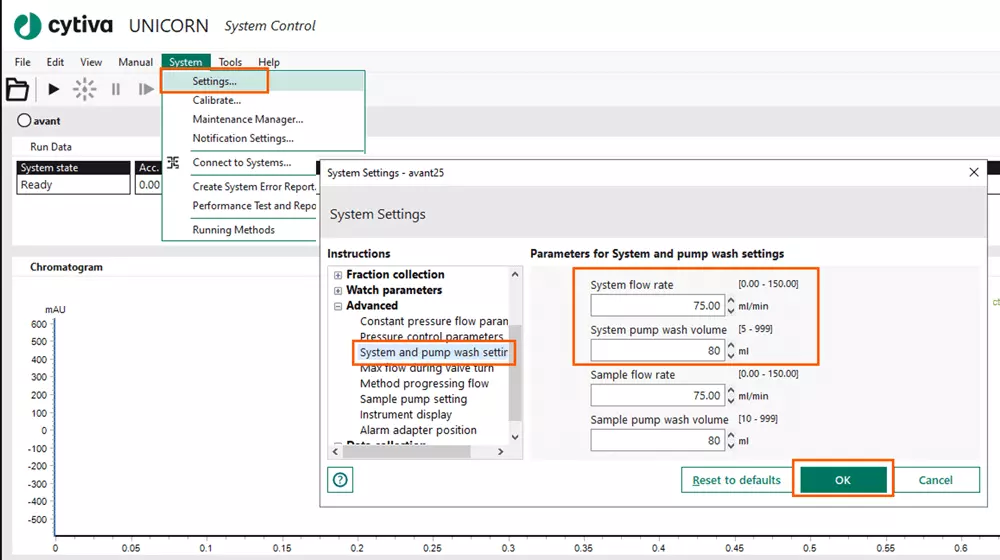The width and height of the screenshot is (1000, 560).
Task: Decrease System pump wash volume value
Action: 731,355
